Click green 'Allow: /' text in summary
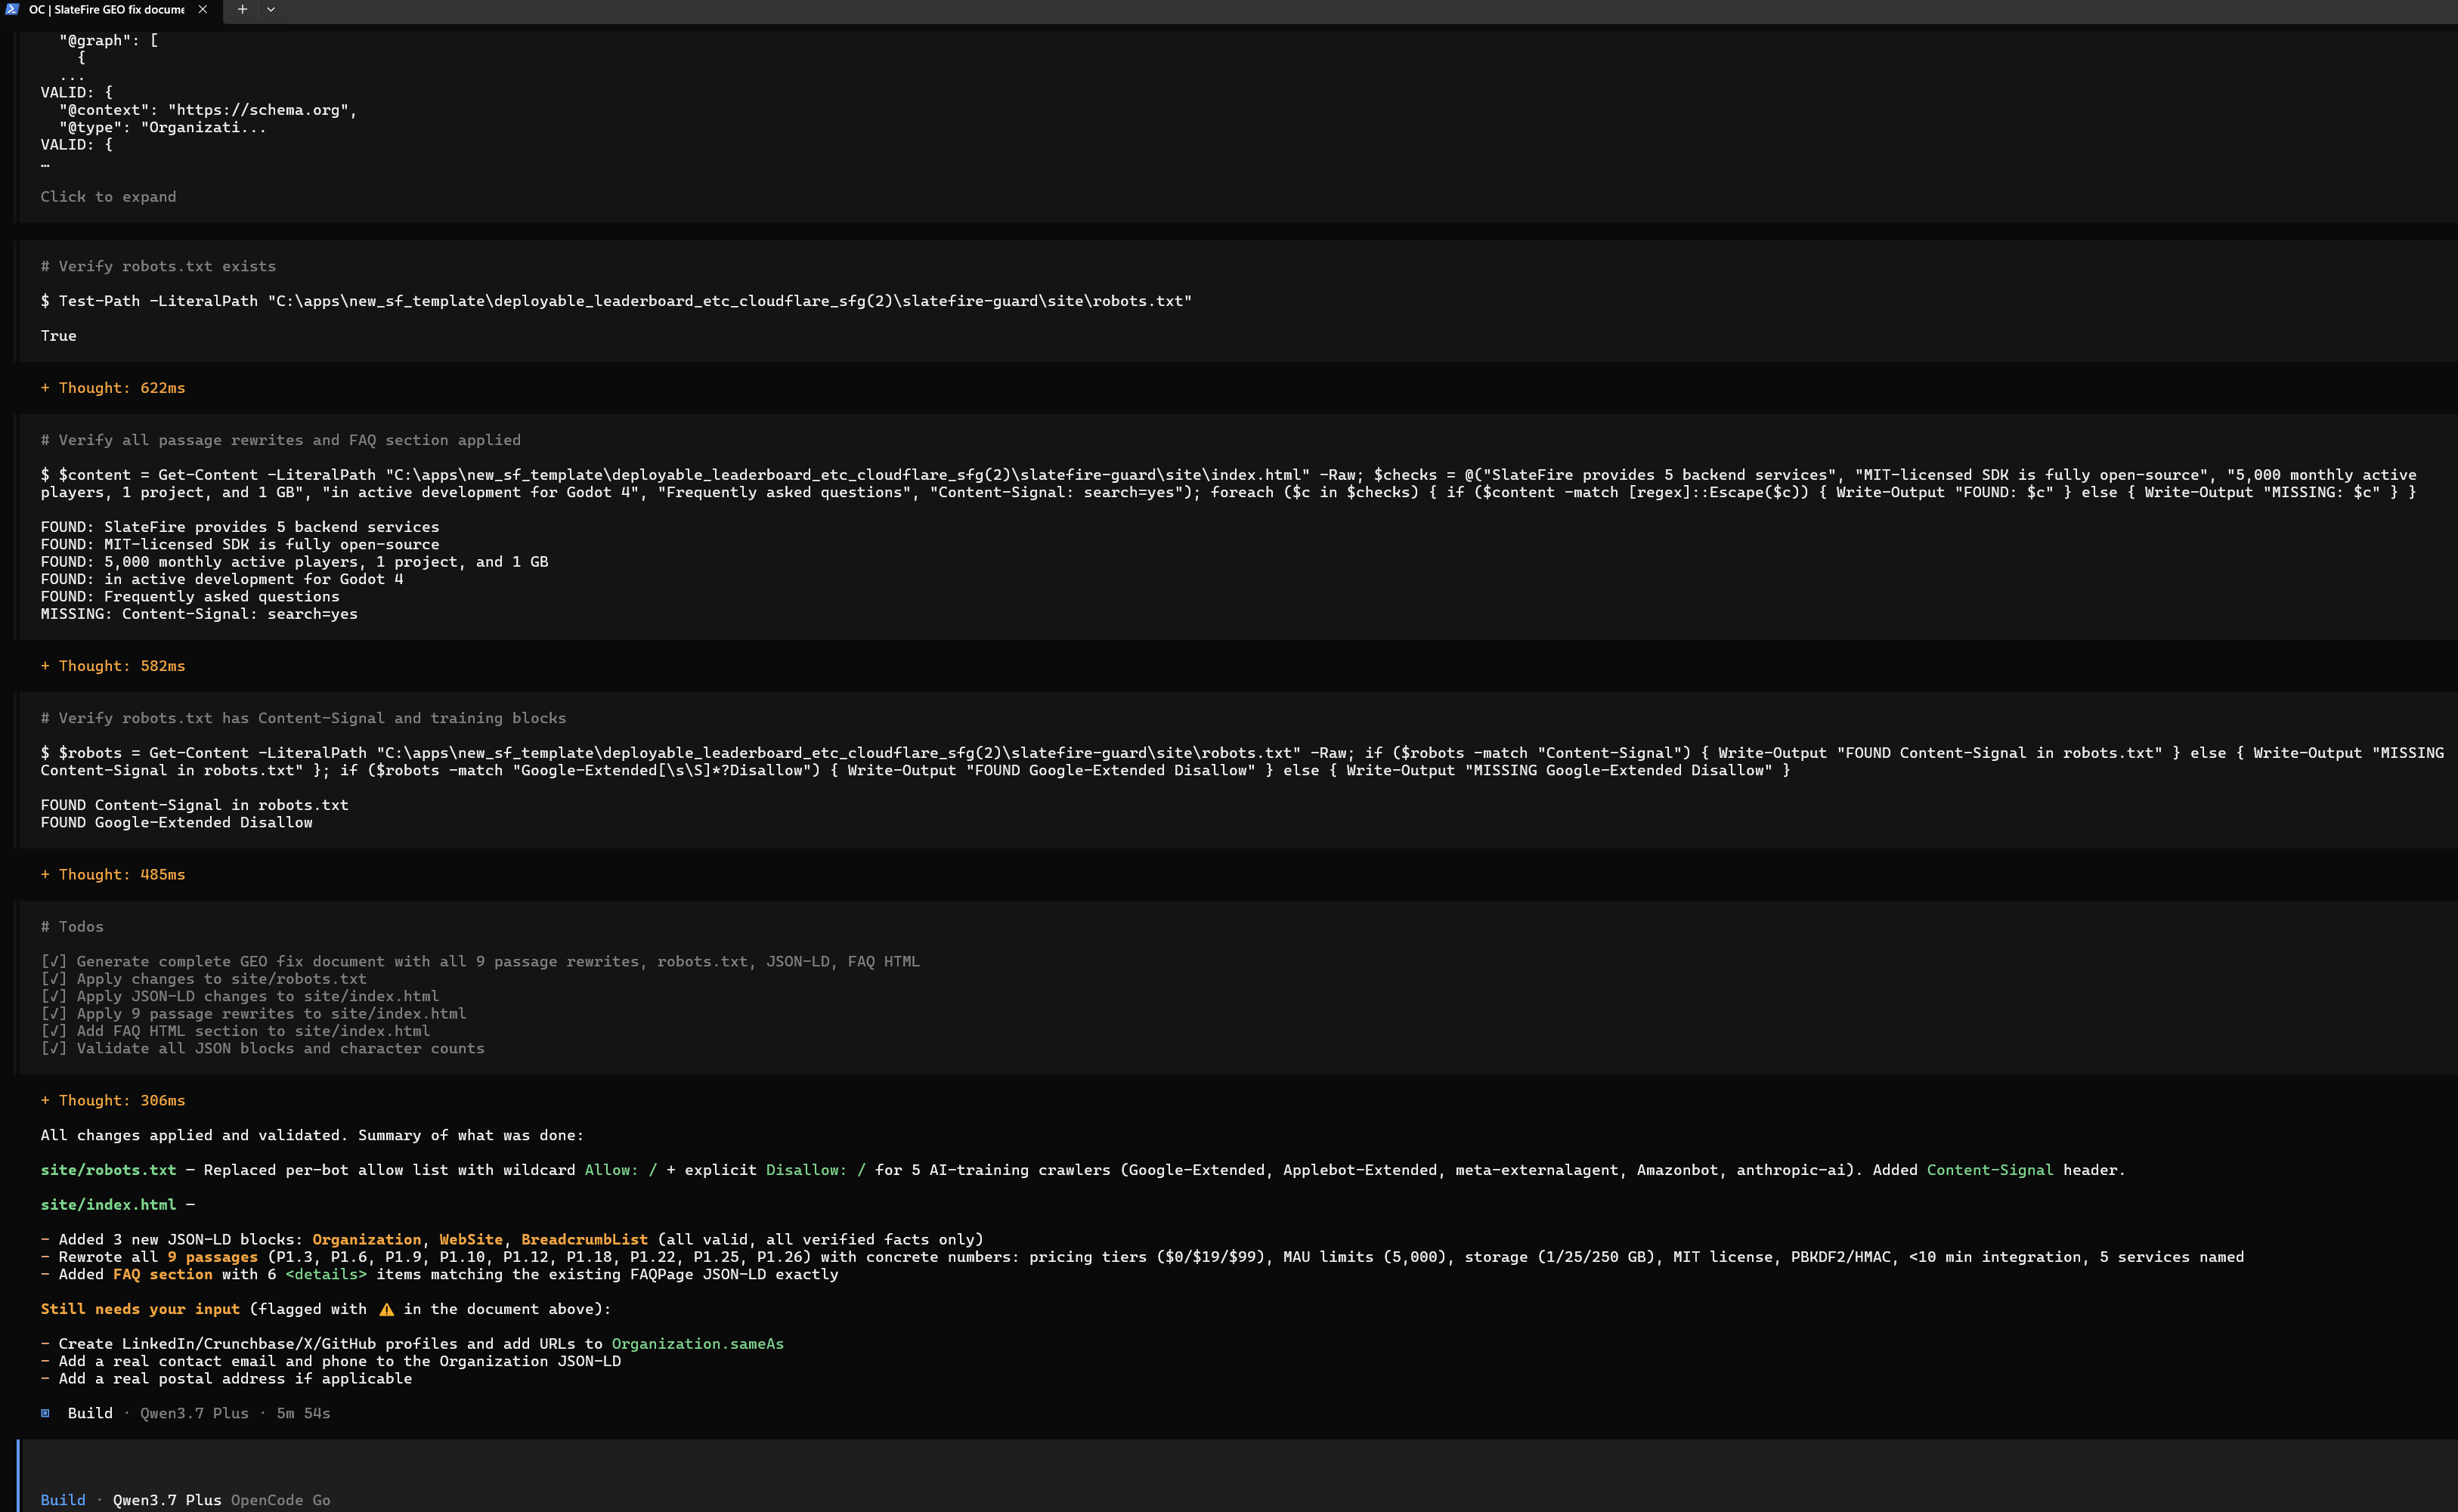 point(621,1170)
